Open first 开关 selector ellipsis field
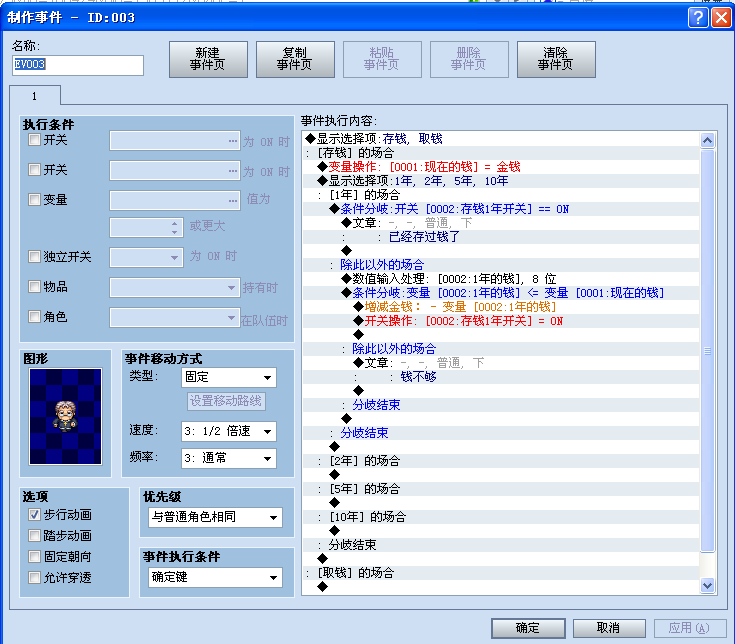 click(175, 141)
